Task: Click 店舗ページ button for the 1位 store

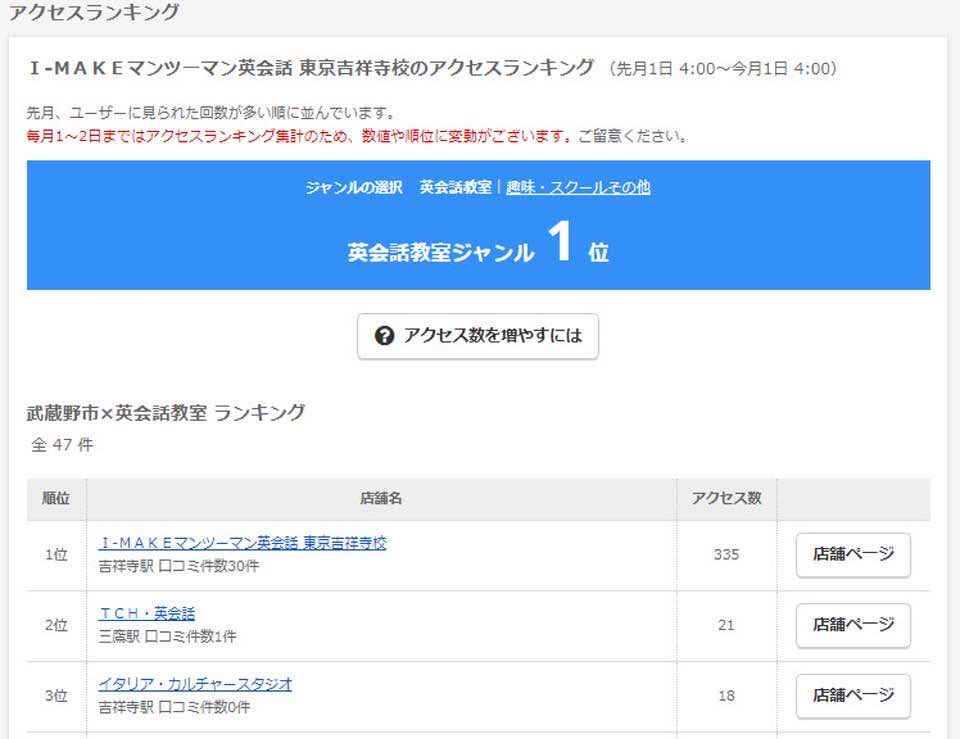Action: pos(853,555)
